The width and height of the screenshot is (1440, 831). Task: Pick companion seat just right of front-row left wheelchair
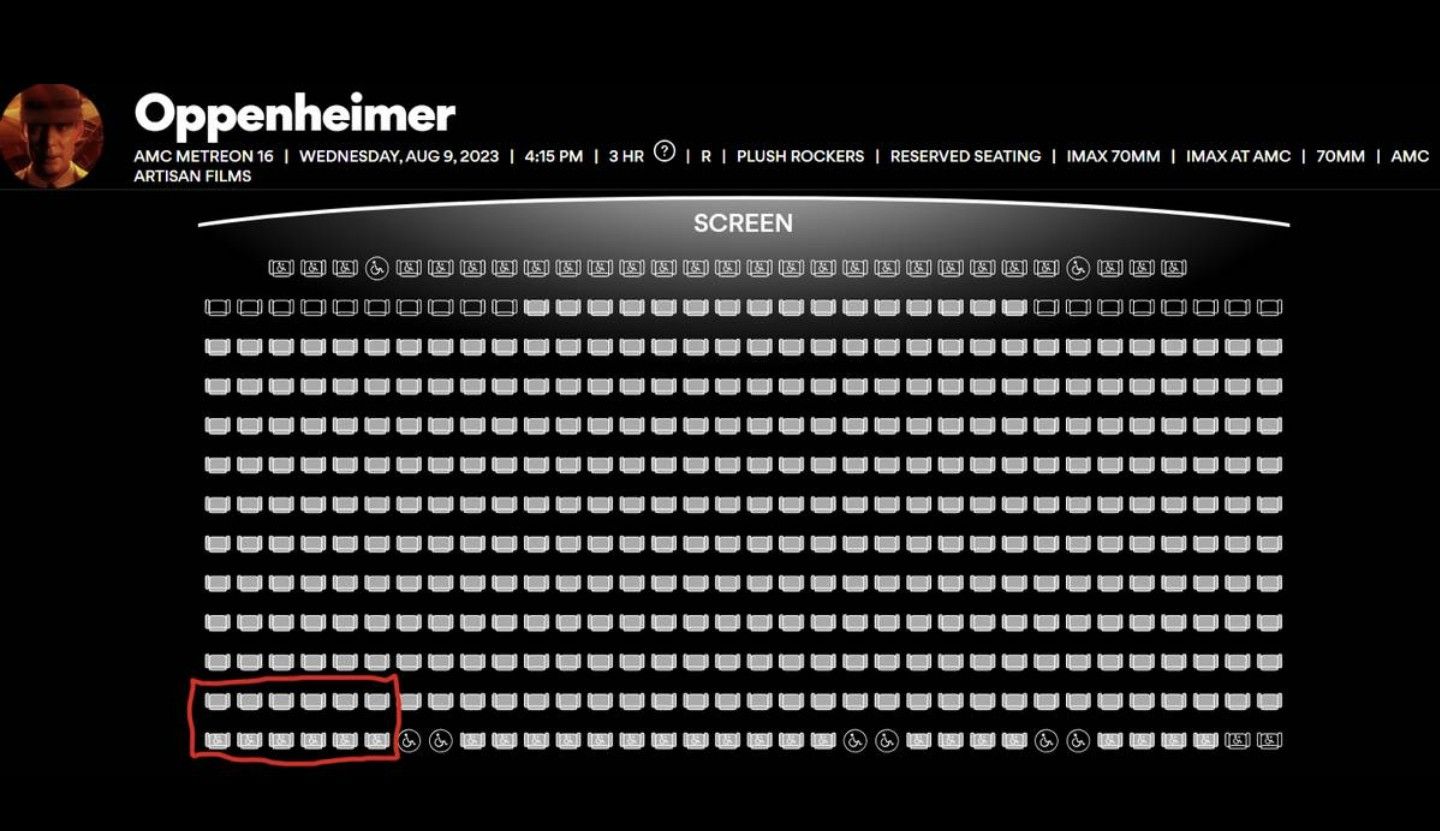pyautogui.click(x=408, y=268)
